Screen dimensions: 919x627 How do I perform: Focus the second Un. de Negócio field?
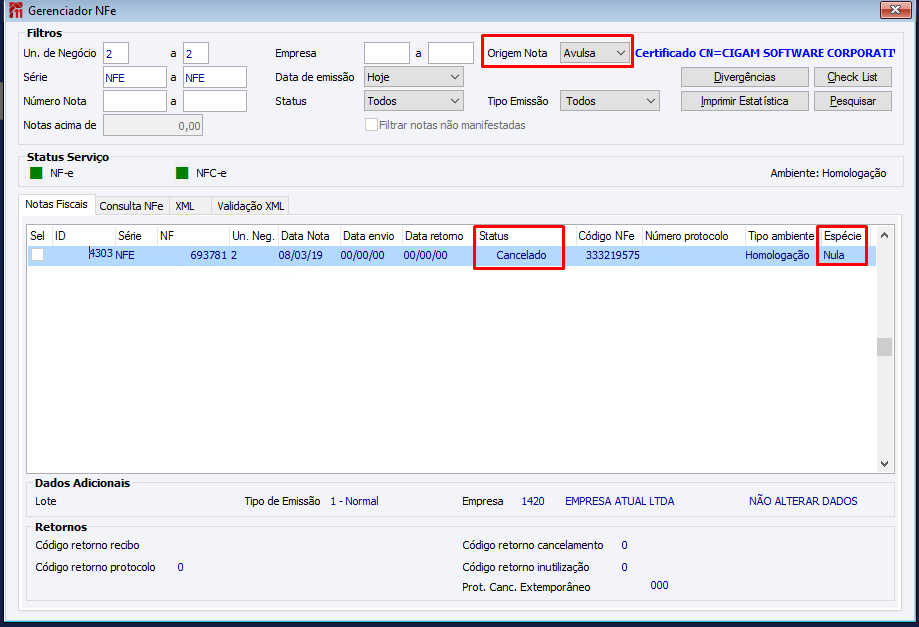[x=196, y=53]
